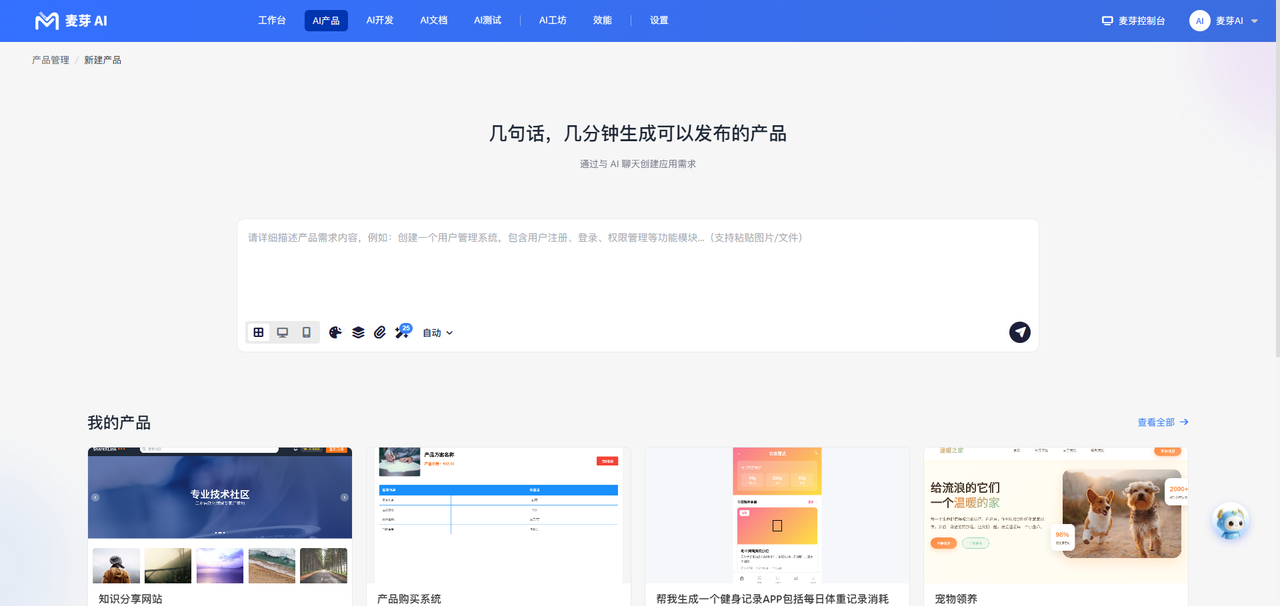Open the 设置 menu
Image resolution: width=1280 pixels, height=606 pixels.
point(659,20)
